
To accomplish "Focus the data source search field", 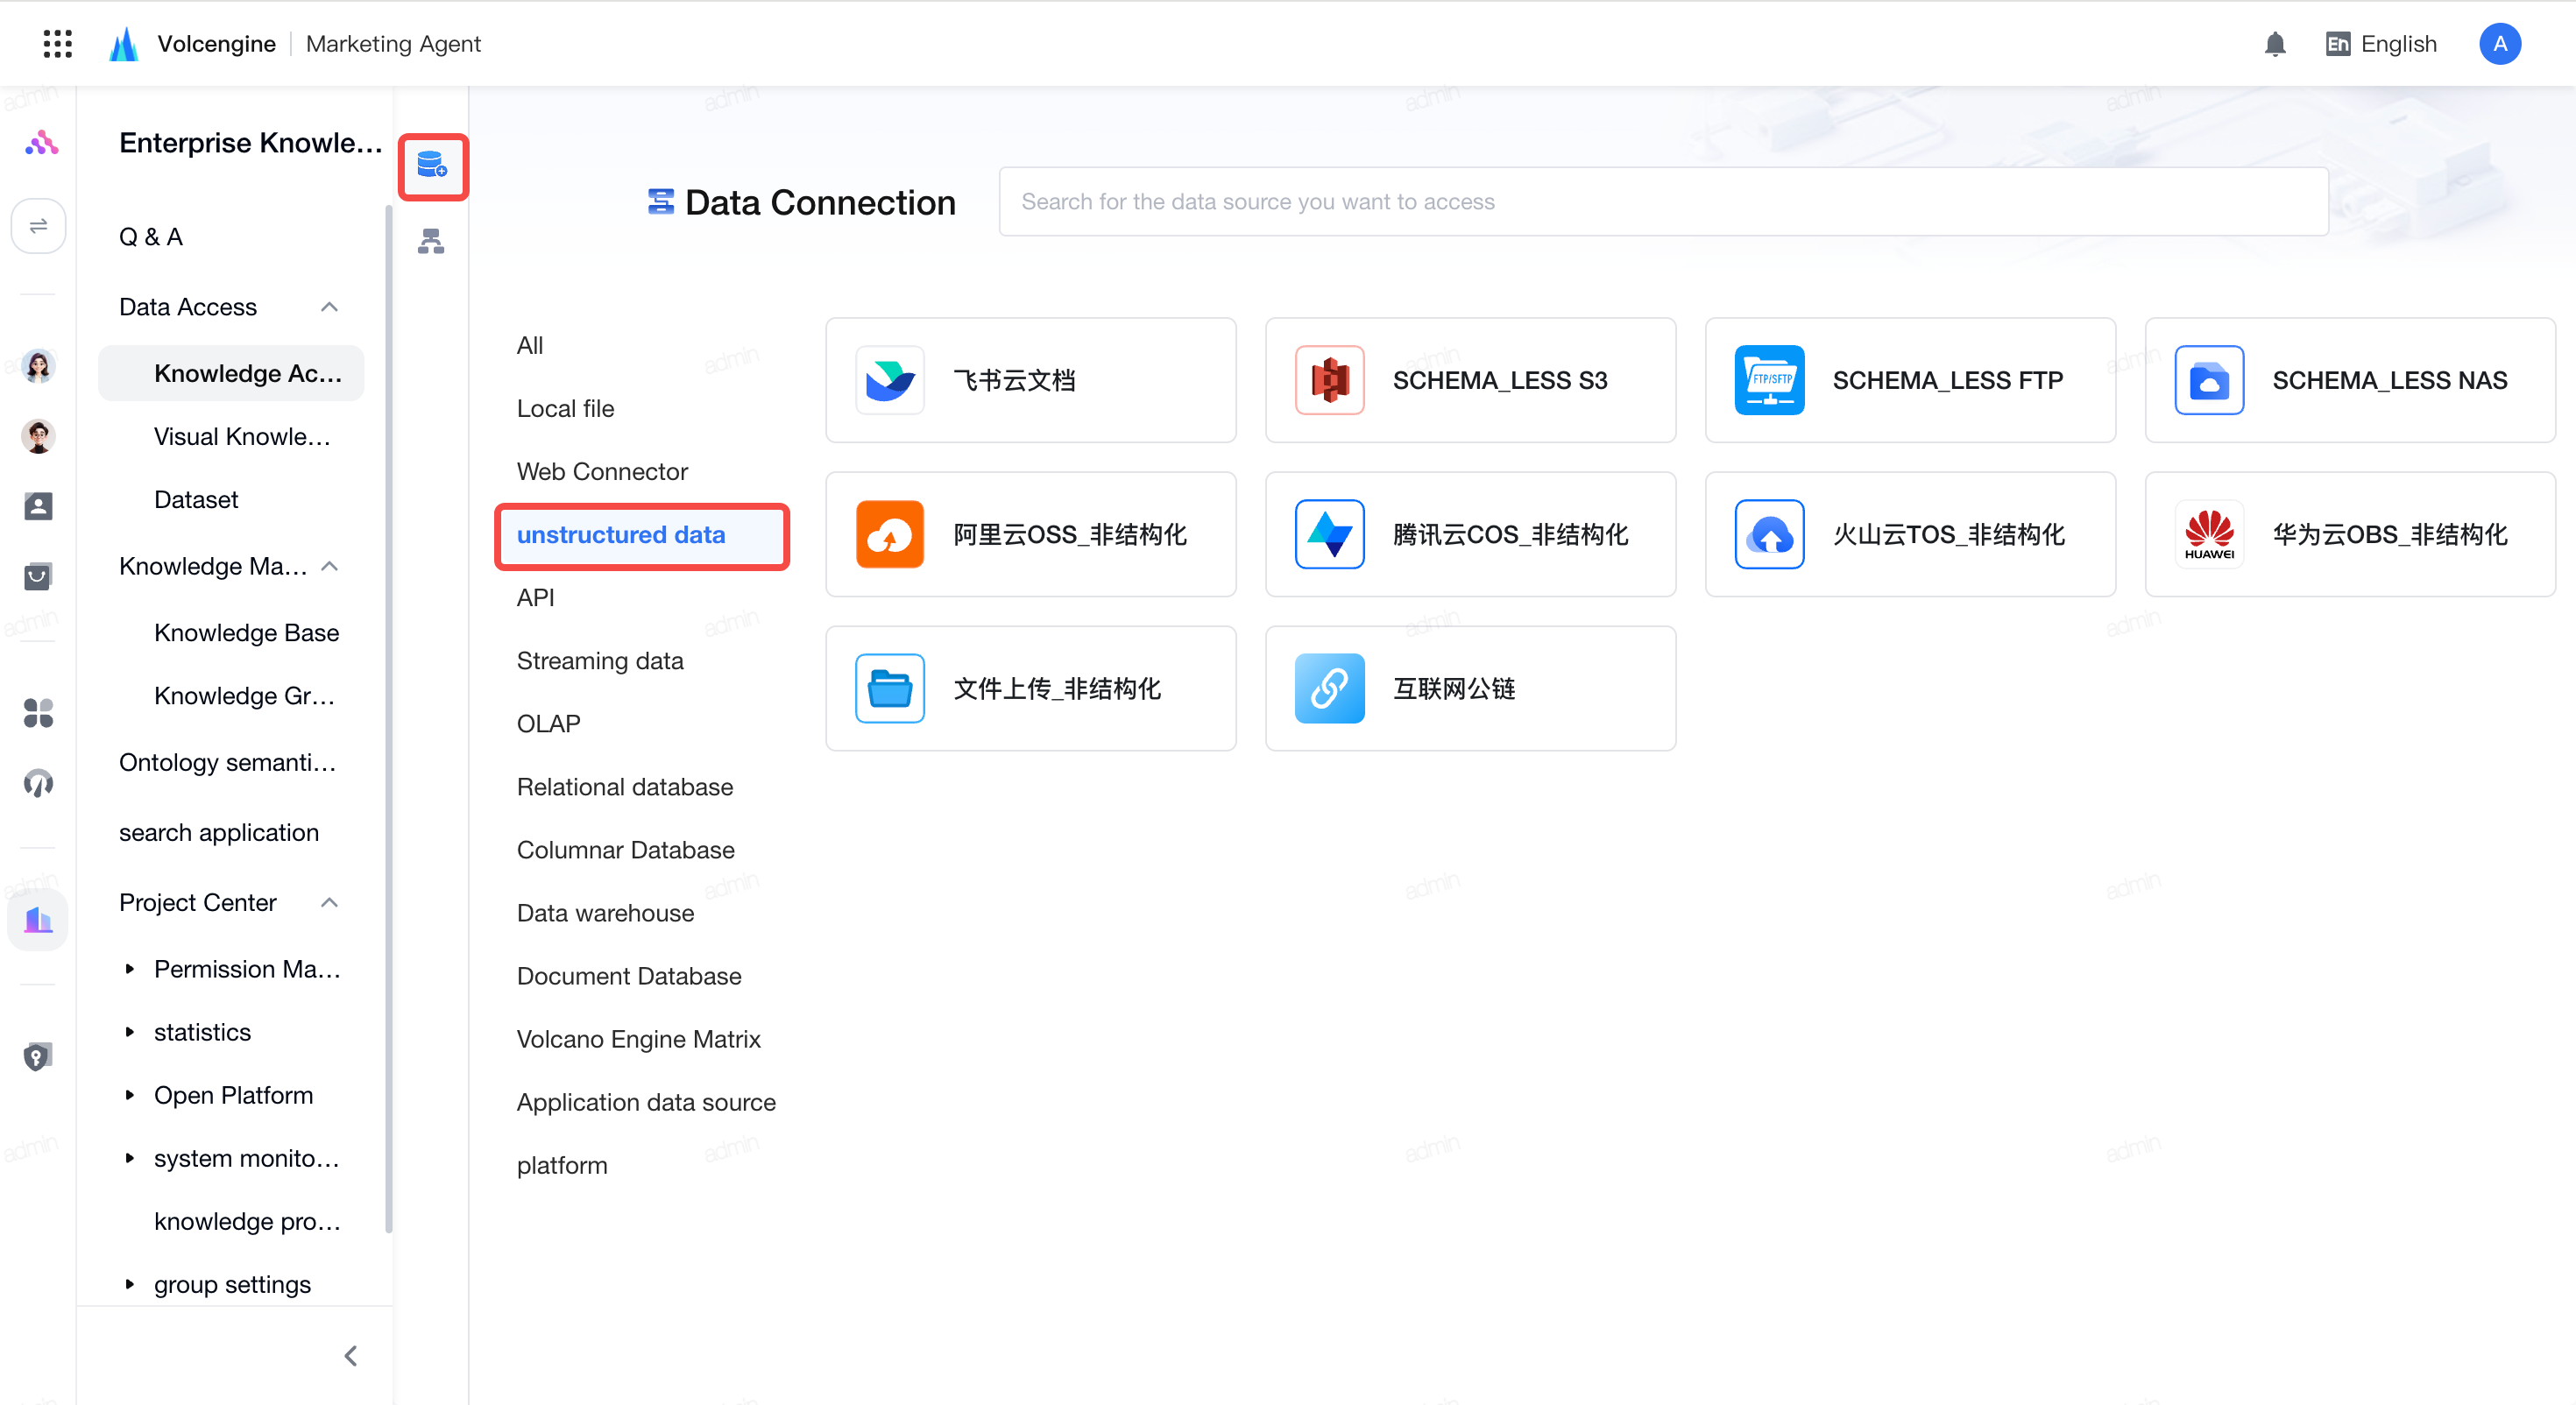I will [x=1663, y=201].
